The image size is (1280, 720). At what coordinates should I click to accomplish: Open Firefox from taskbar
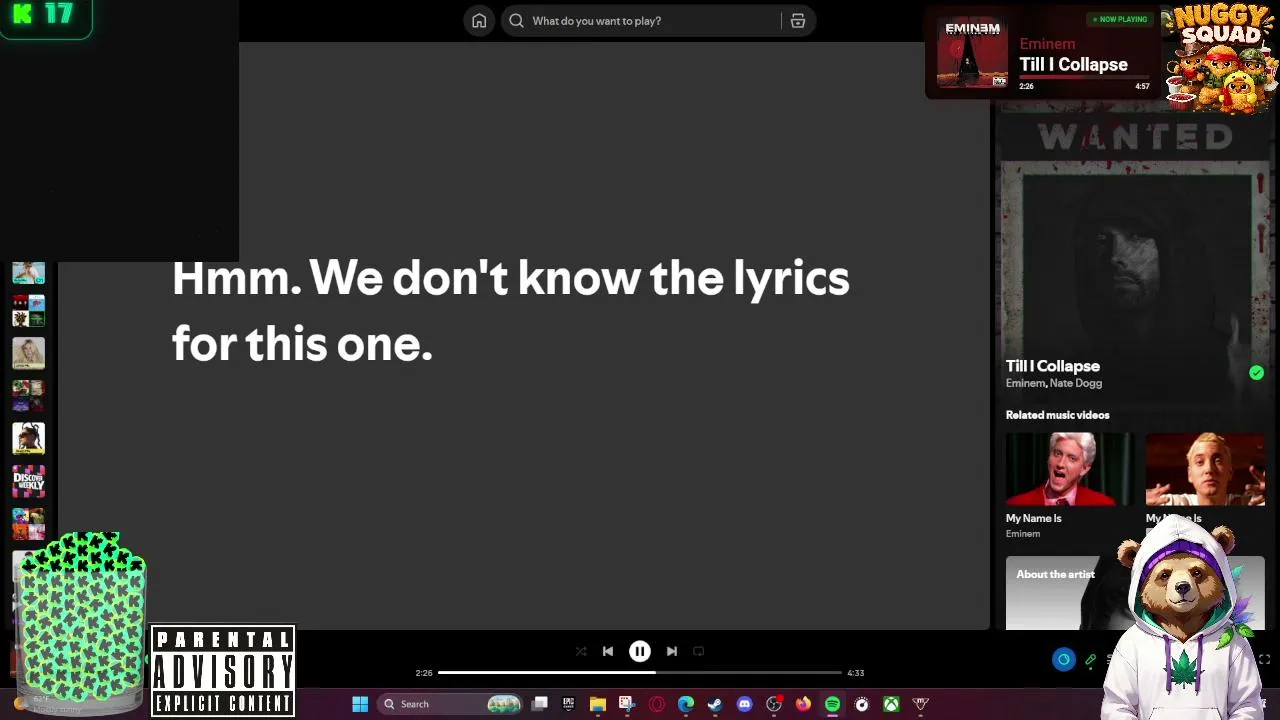click(x=803, y=704)
